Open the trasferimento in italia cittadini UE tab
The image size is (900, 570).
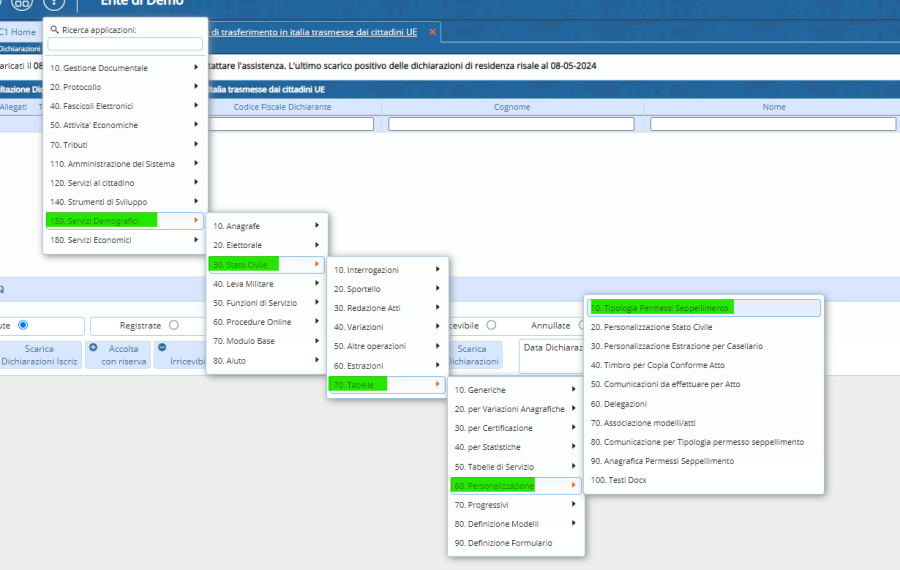click(314, 32)
